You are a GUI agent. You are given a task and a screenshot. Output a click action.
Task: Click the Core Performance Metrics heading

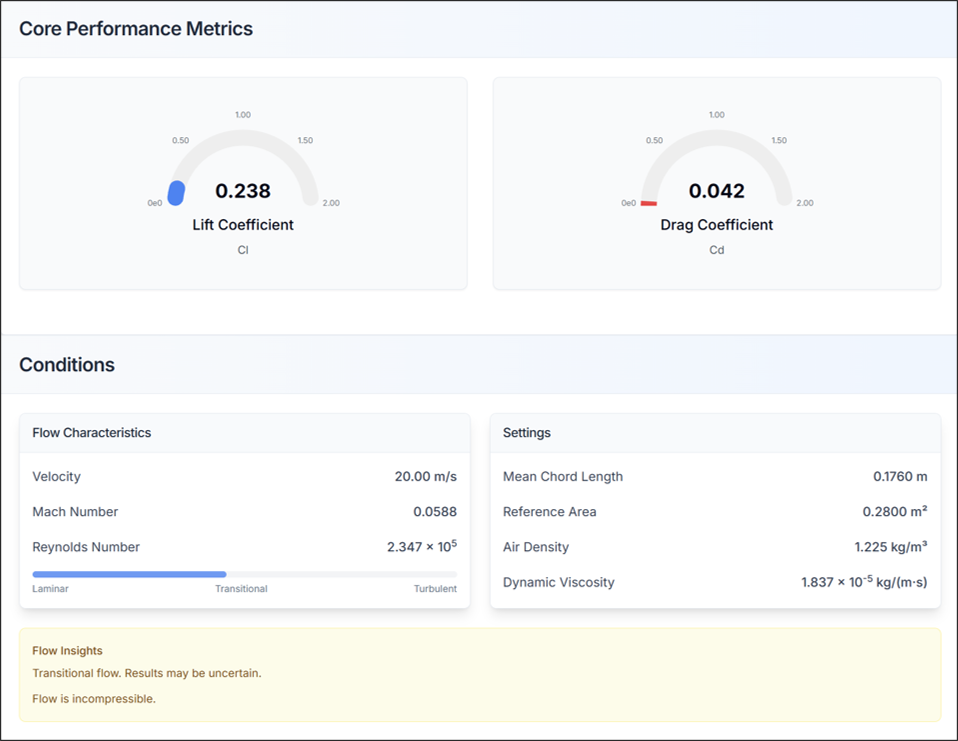pos(136,29)
